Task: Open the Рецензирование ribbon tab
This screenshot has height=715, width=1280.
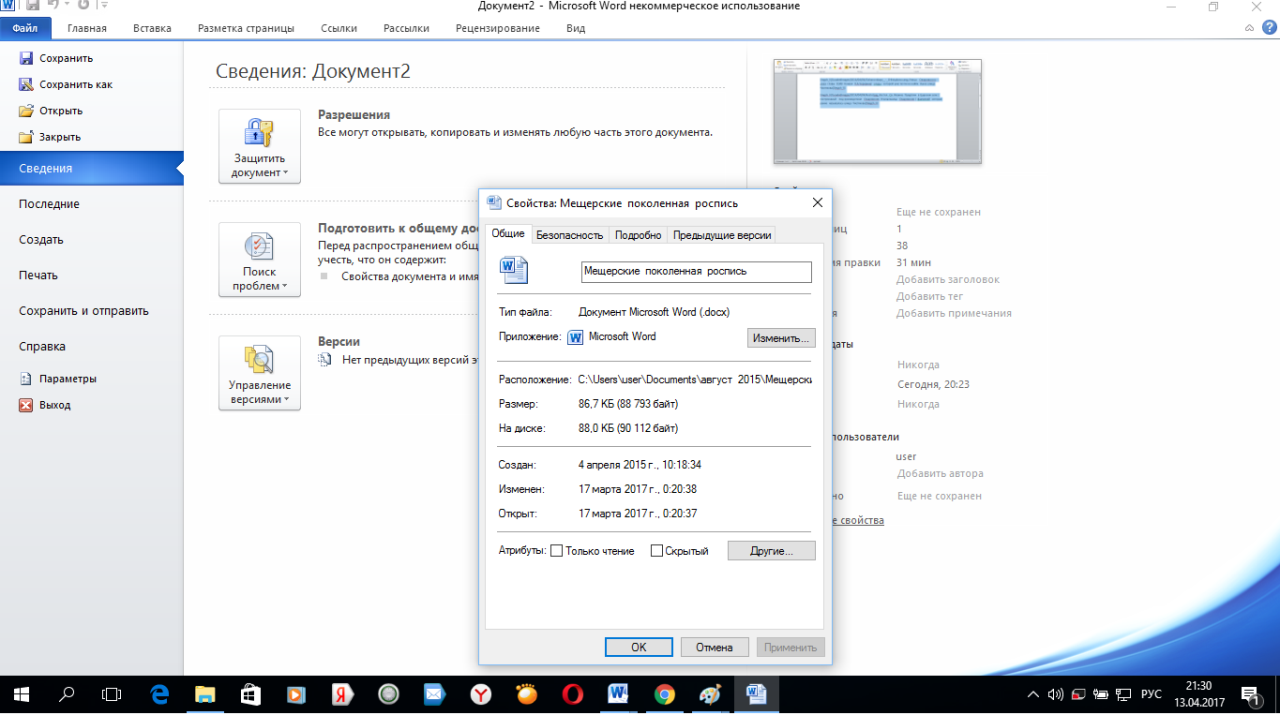Action: [498, 28]
